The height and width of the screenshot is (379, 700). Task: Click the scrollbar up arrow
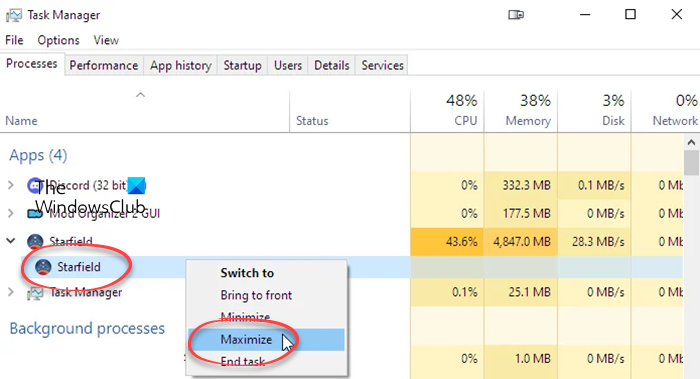pyautogui.click(x=691, y=142)
